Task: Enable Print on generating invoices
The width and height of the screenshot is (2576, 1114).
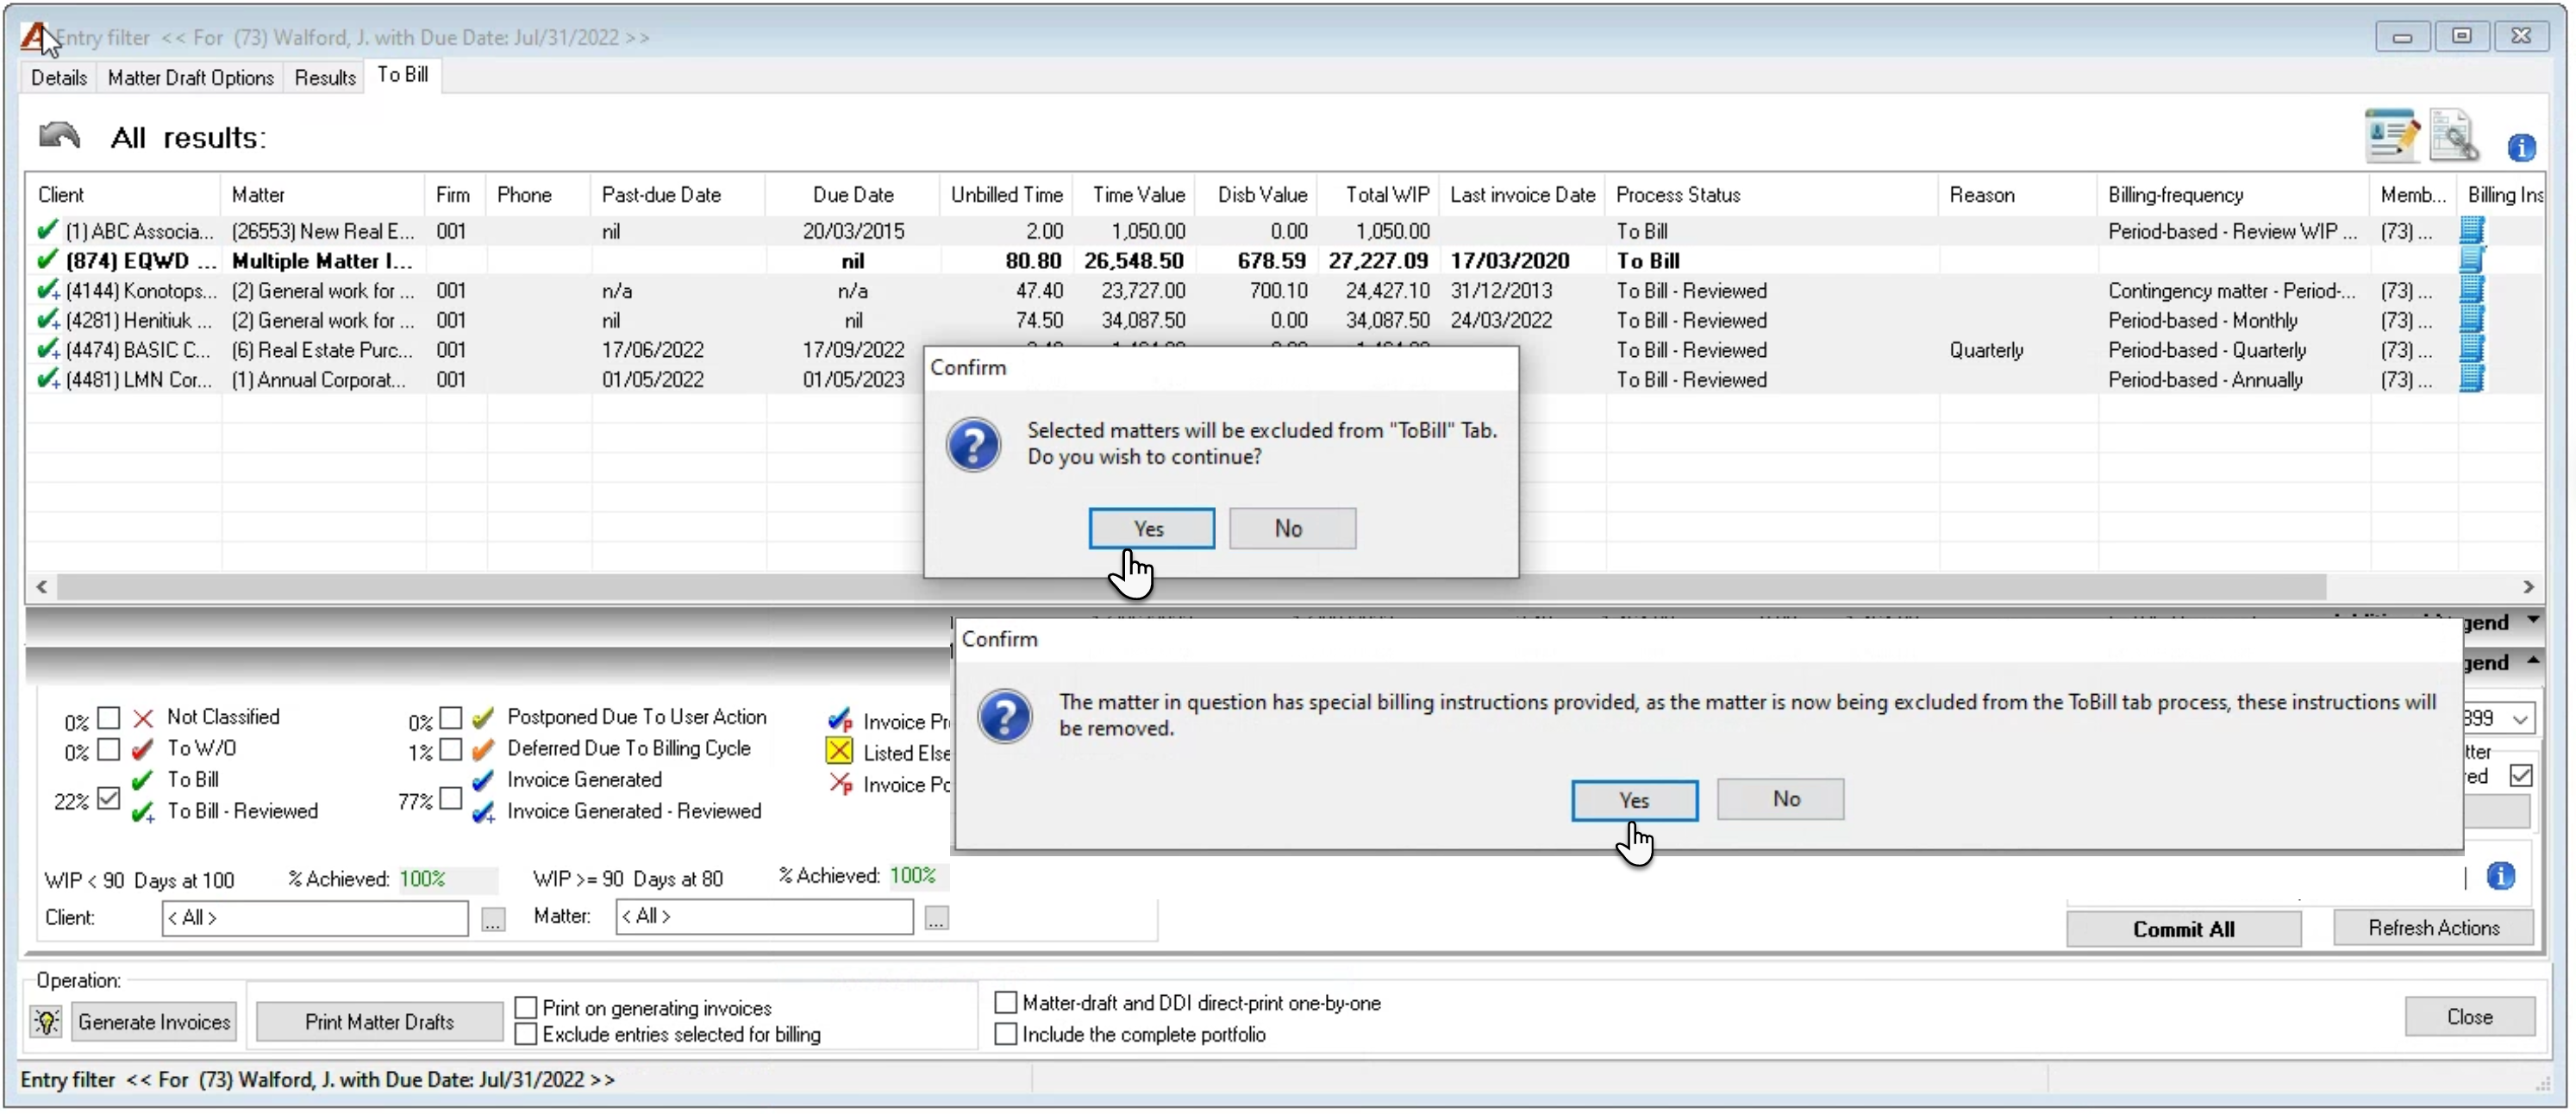Action: pos(526,1007)
